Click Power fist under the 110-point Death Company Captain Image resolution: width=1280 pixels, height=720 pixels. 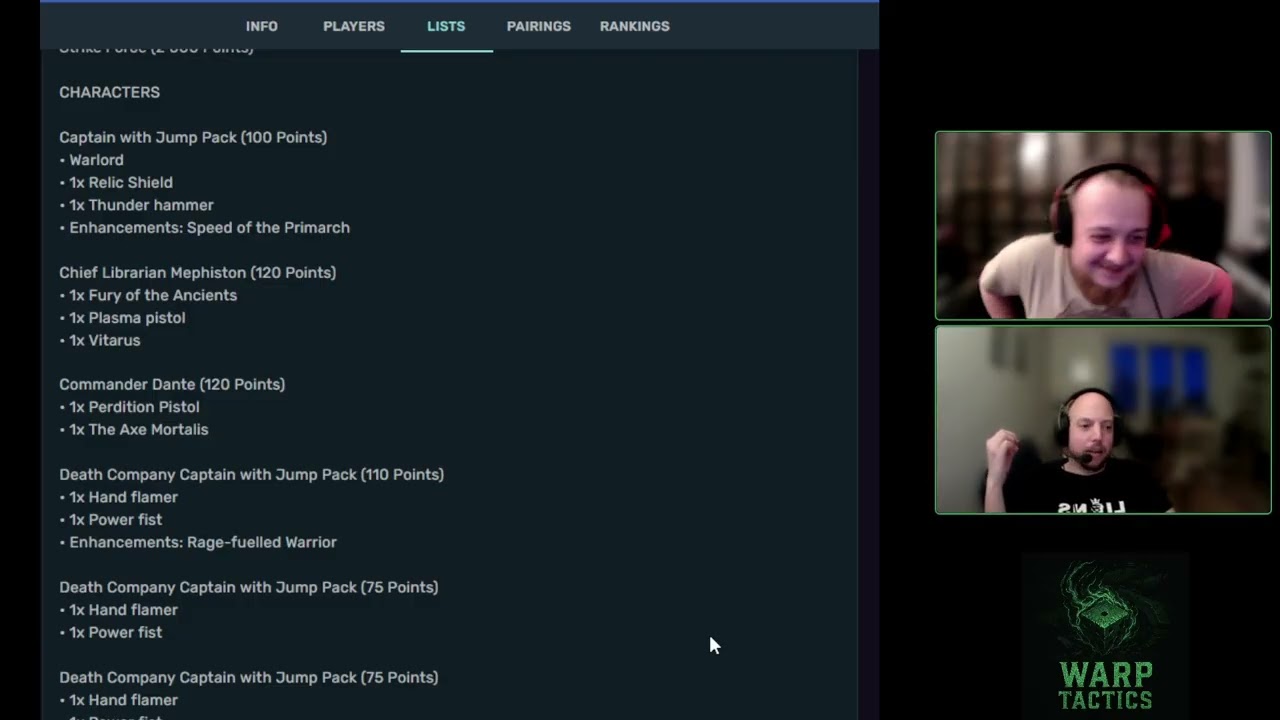click(x=111, y=520)
